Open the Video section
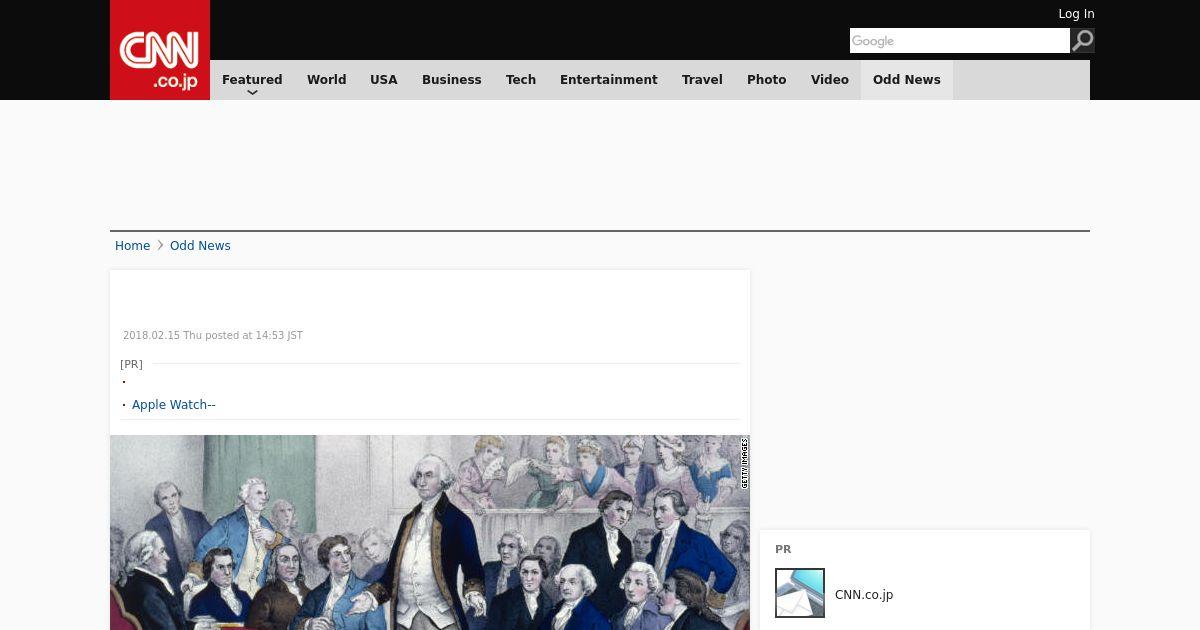Viewport: 1200px width, 630px height. coord(830,80)
